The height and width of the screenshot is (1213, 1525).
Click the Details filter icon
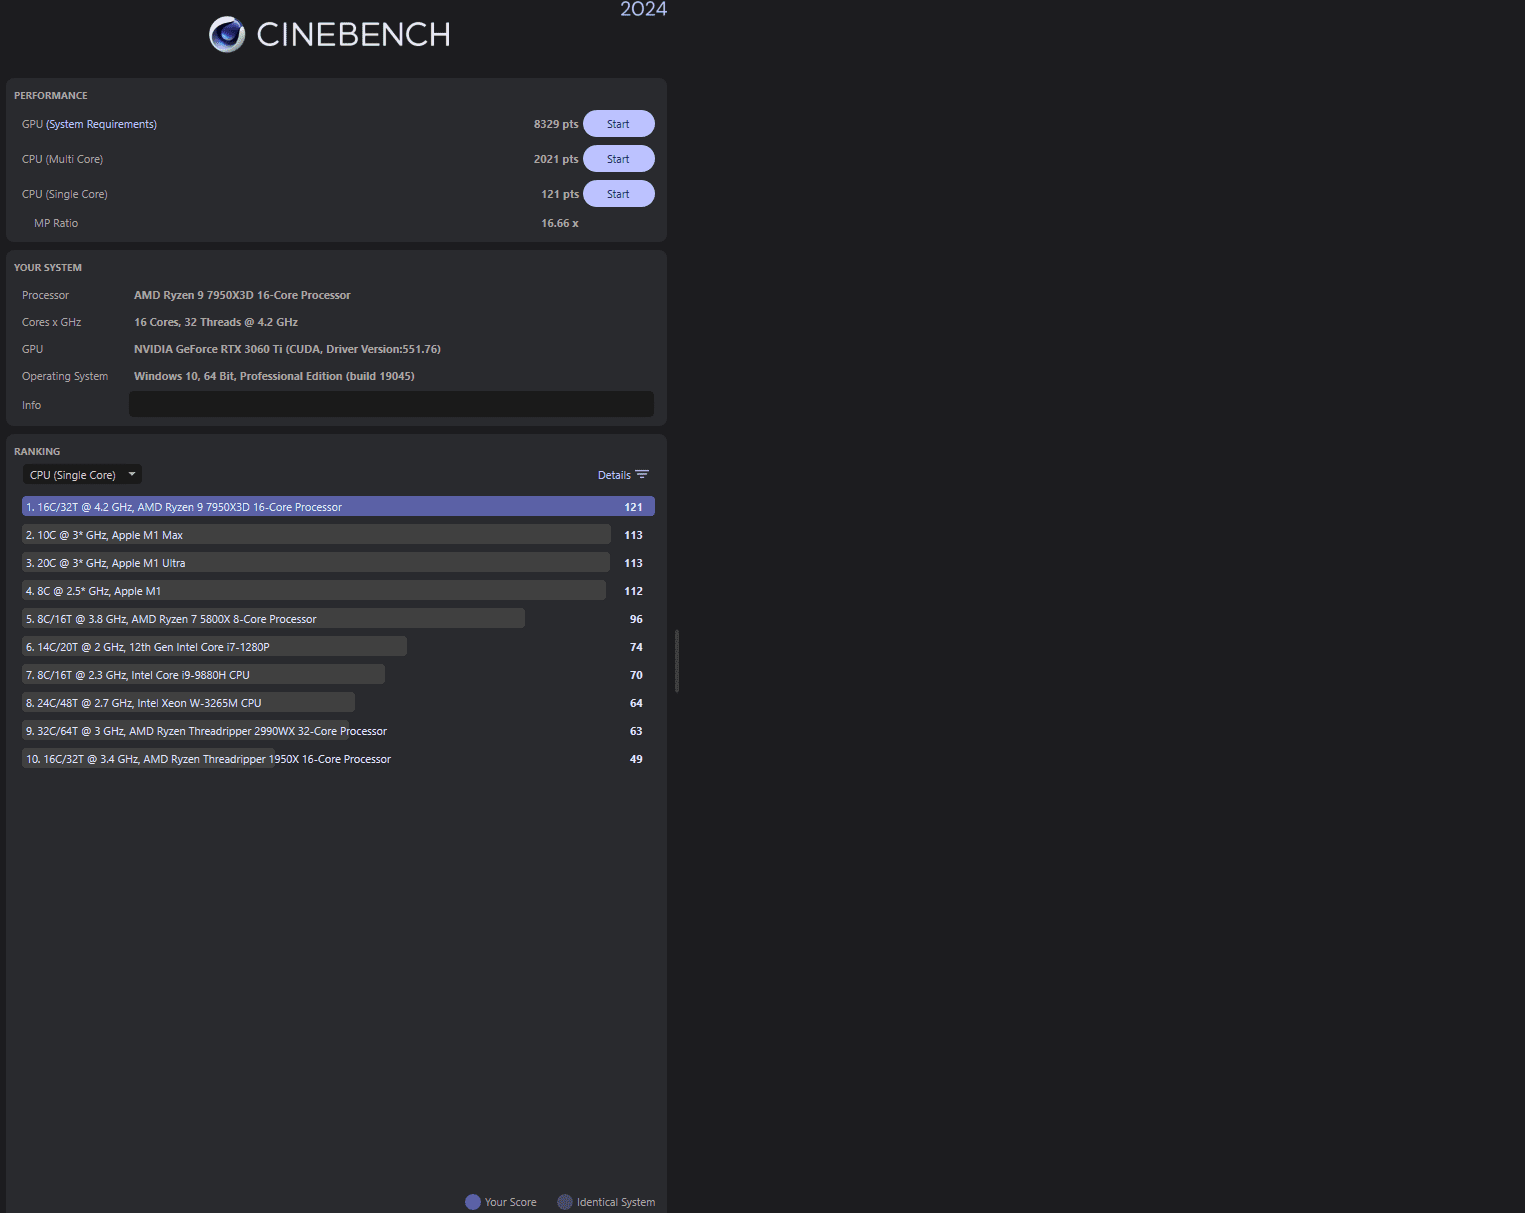coord(642,475)
